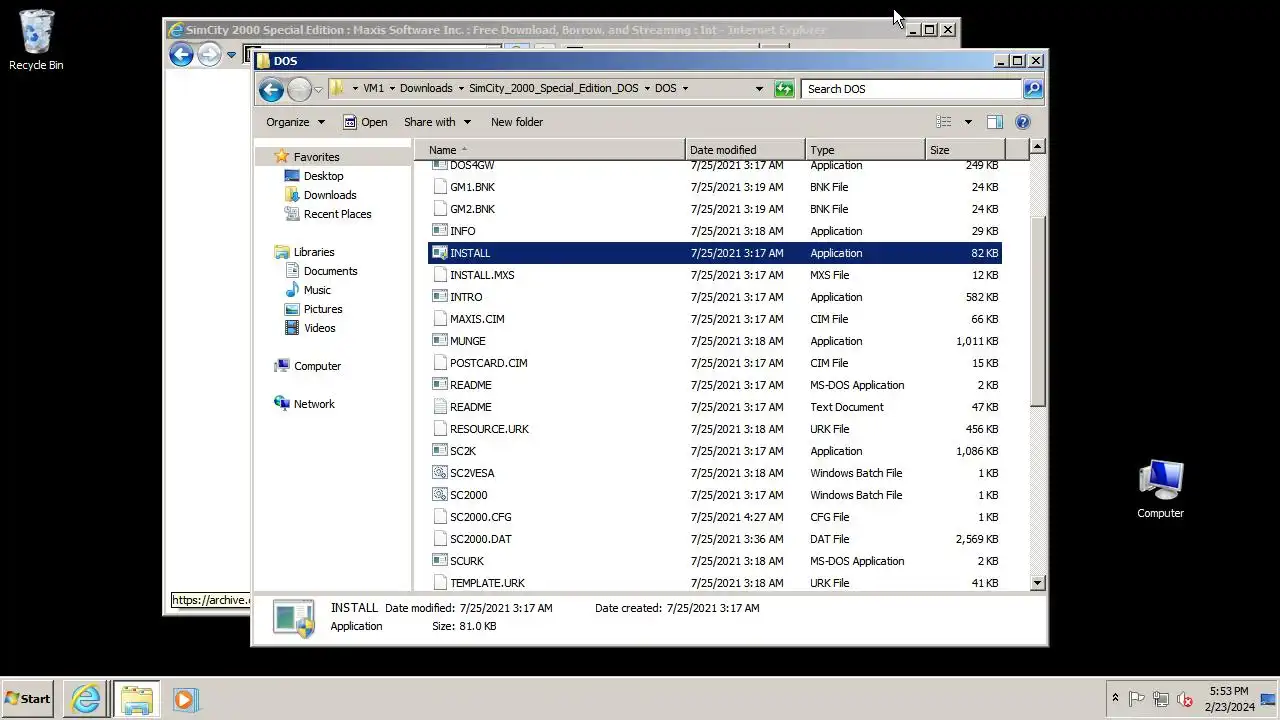The height and width of the screenshot is (720, 1280).
Task: Click the green Refresh icon by address bar
Action: coord(784,89)
